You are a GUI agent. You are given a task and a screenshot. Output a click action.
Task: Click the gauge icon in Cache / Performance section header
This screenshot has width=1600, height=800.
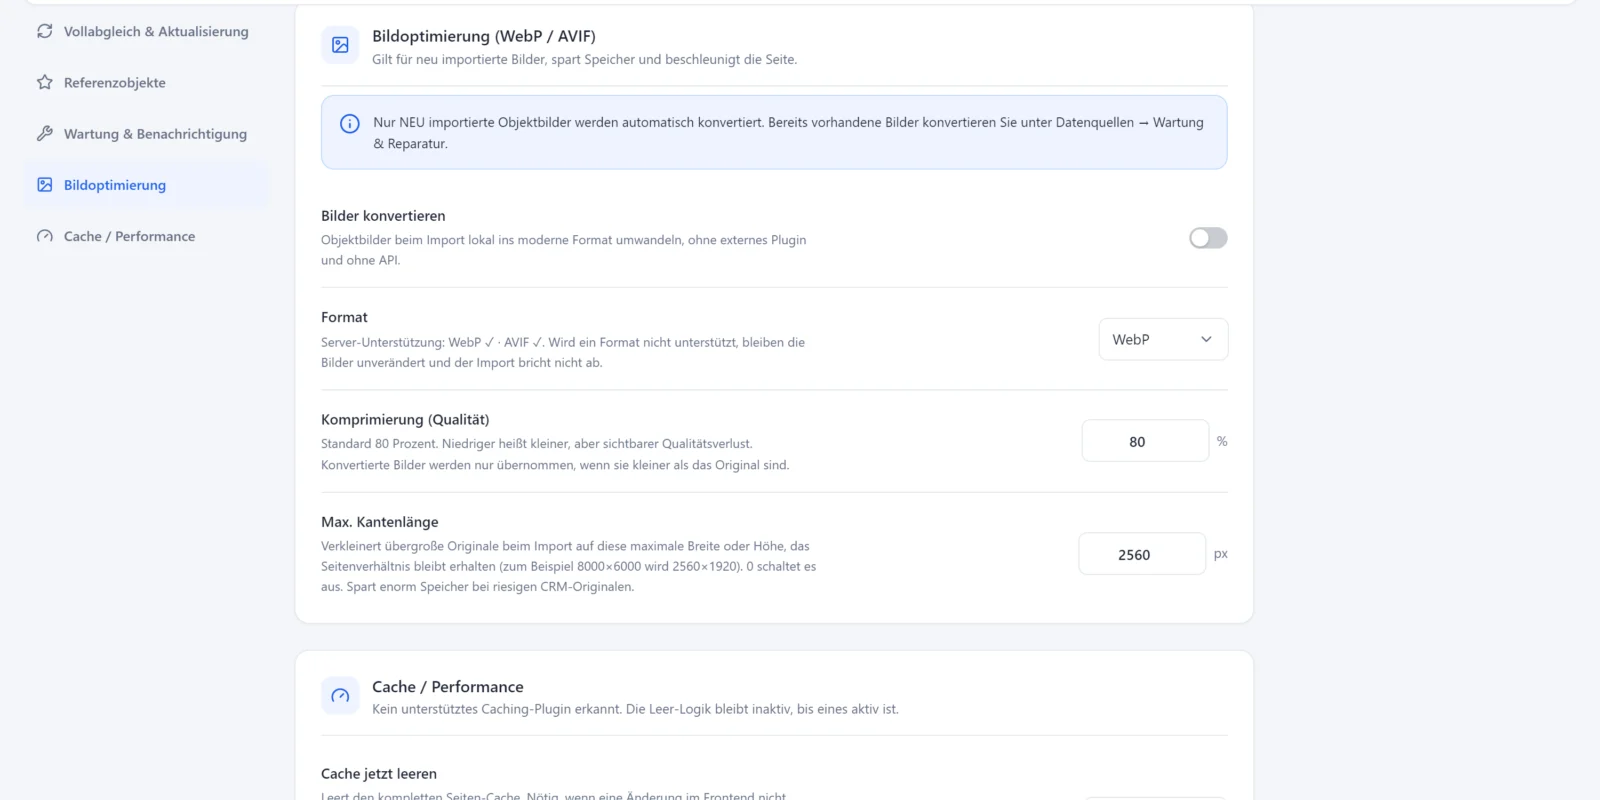[340, 696]
